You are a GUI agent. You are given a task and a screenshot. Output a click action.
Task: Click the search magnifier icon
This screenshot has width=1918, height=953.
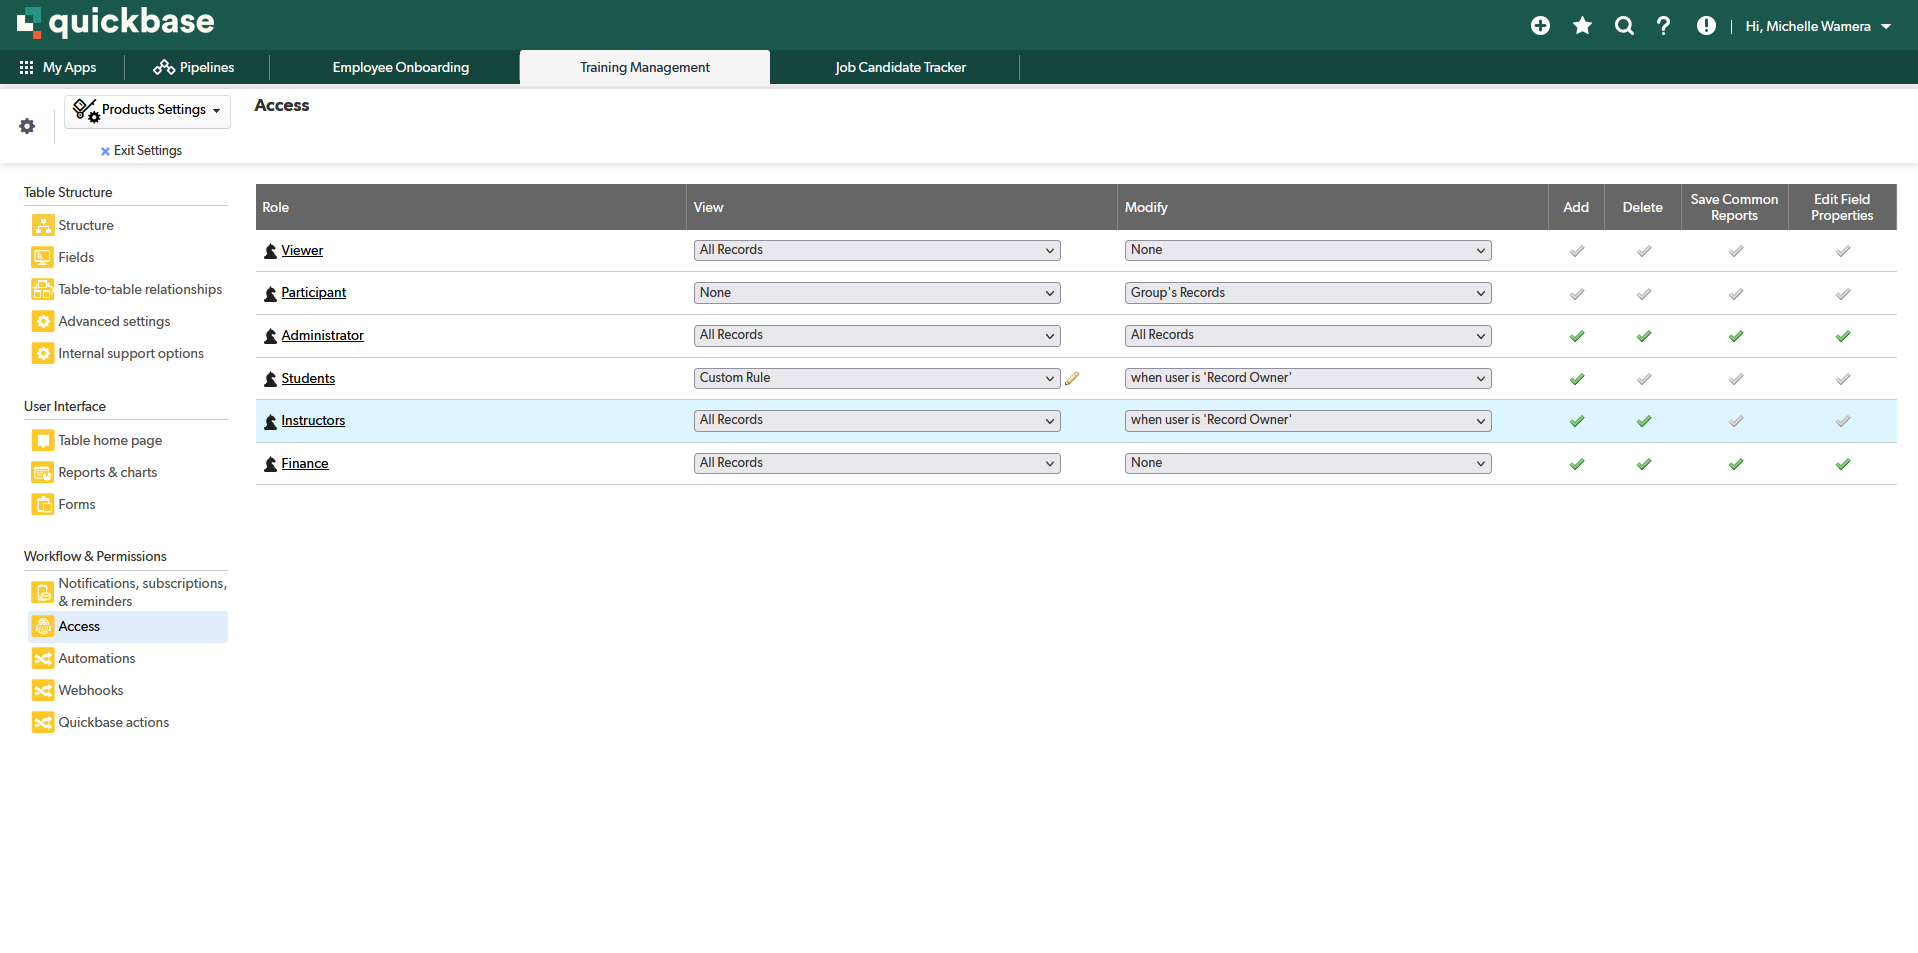[1624, 26]
